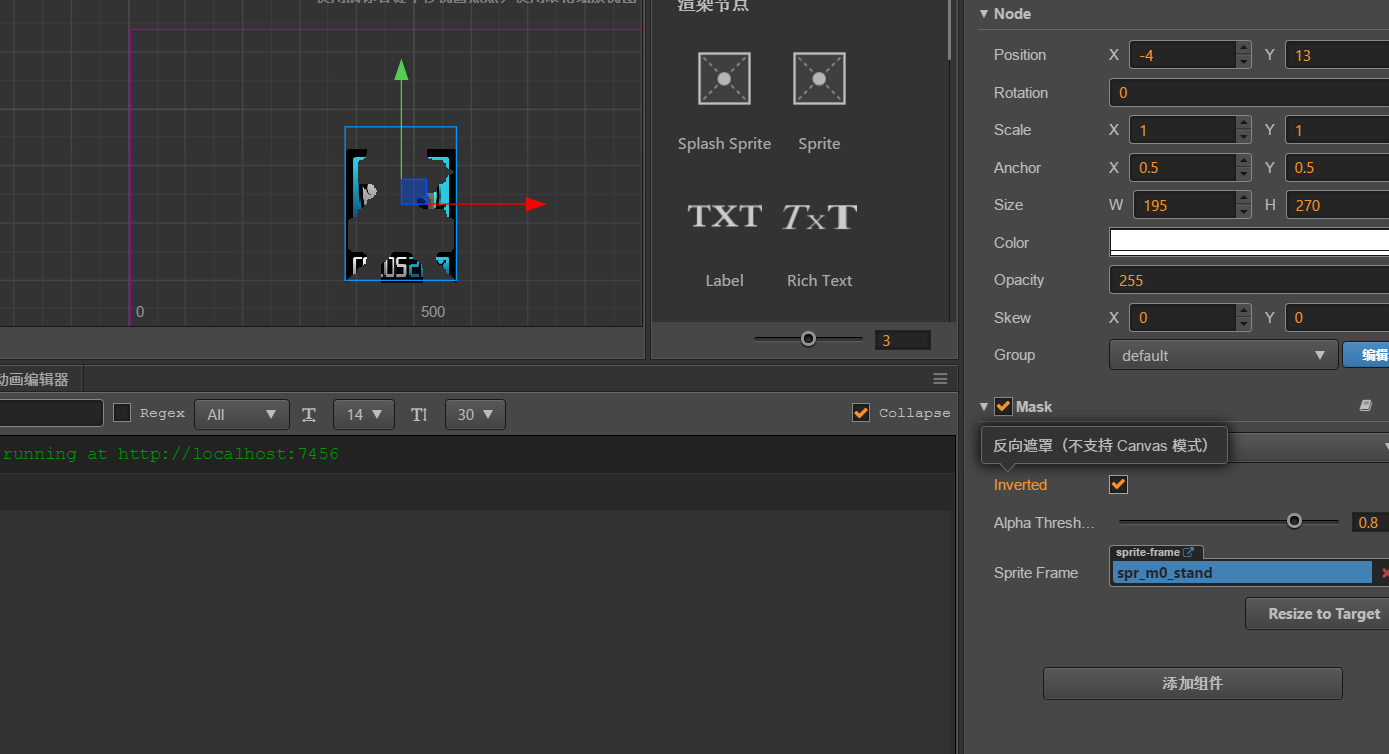Open the Mask component help book icon
The height and width of the screenshot is (754, 1389).
(1365, 405)
